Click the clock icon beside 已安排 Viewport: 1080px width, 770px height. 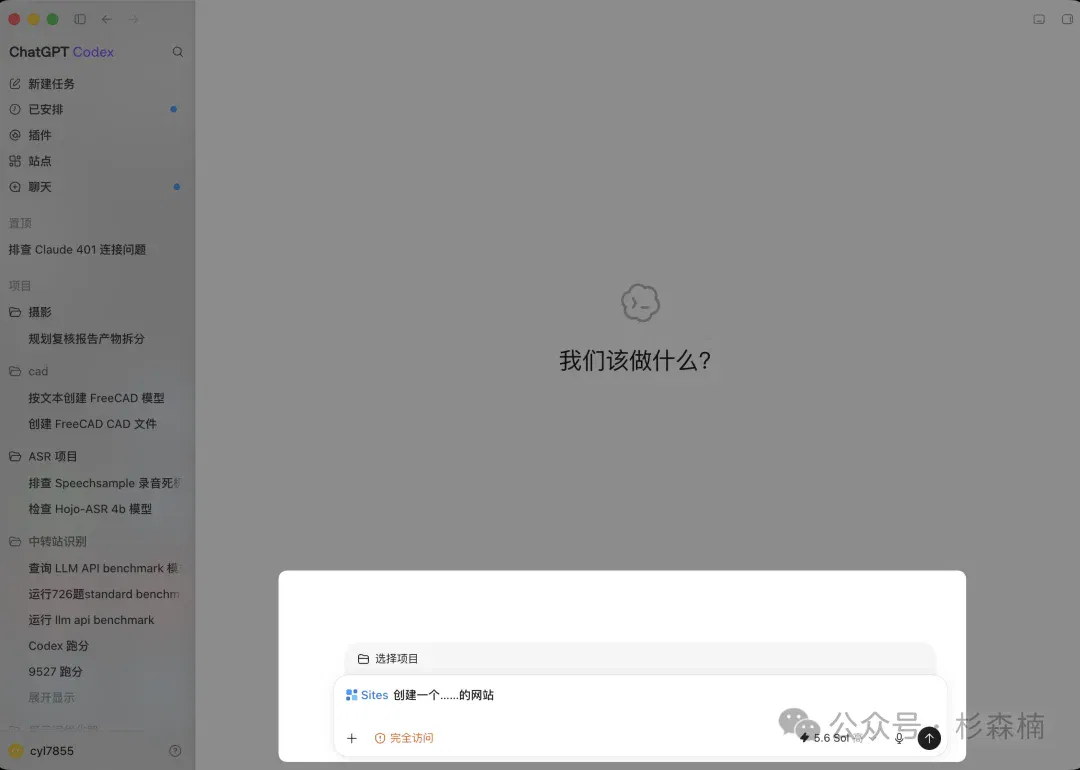15,110
